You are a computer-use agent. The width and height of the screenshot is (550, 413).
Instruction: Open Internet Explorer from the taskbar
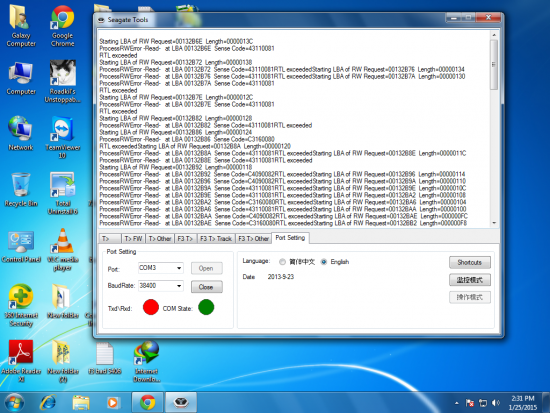48,402
